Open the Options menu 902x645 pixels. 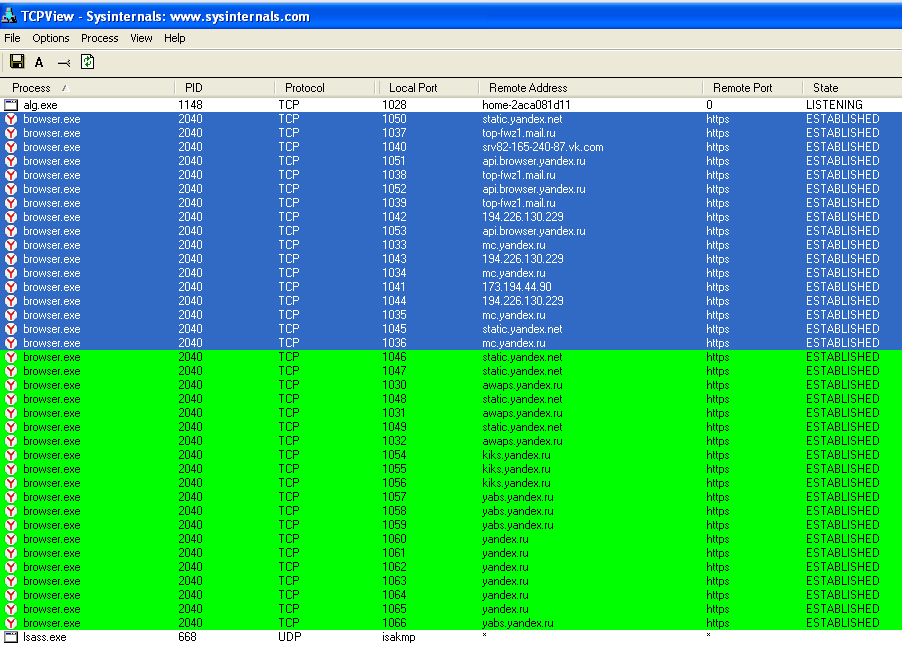coord(51,38)
